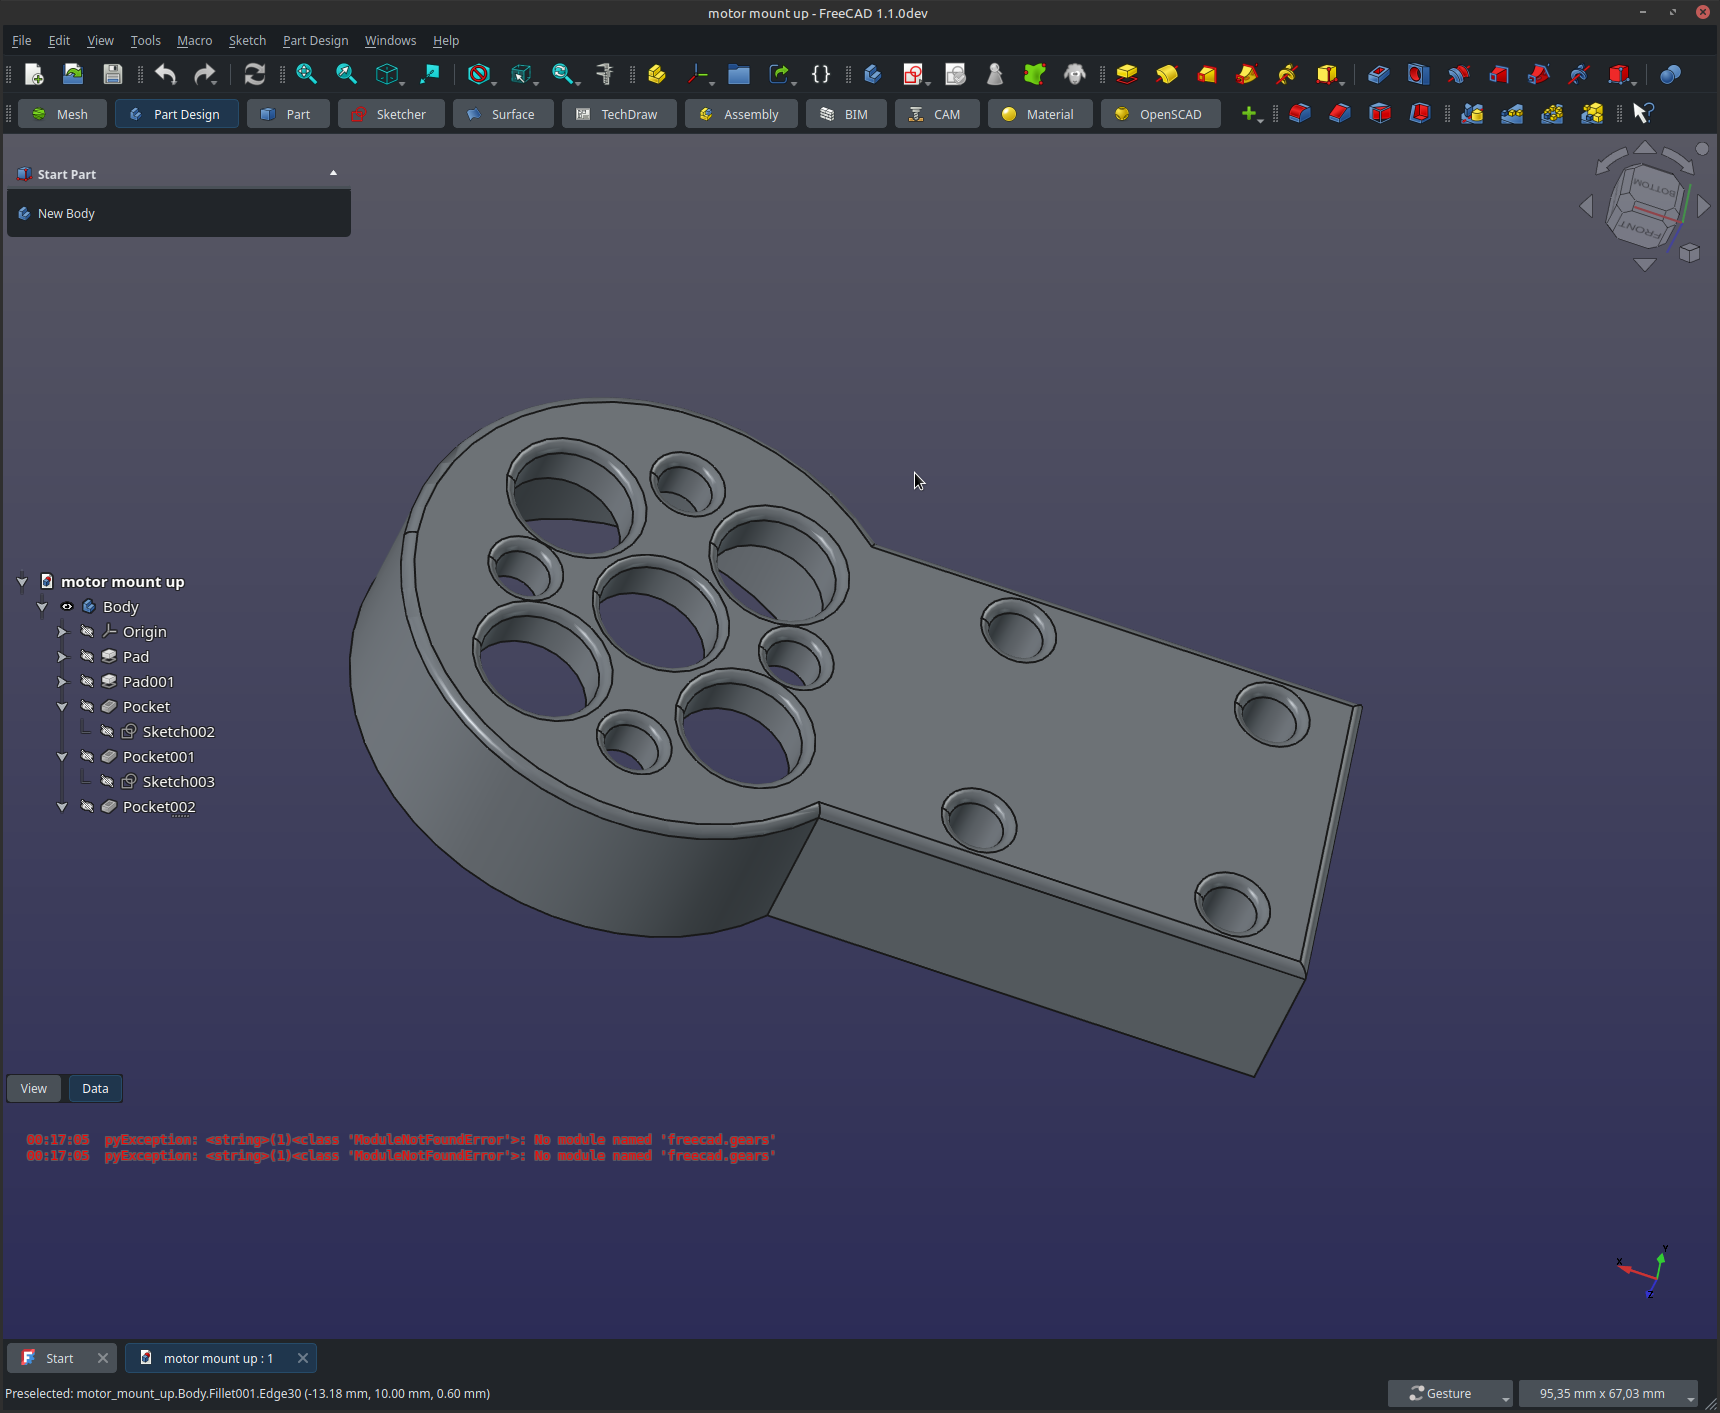This screenshot has width=1720, height=1413.
Task: Switch to the Sketcher workbench button
Action: 390,114
